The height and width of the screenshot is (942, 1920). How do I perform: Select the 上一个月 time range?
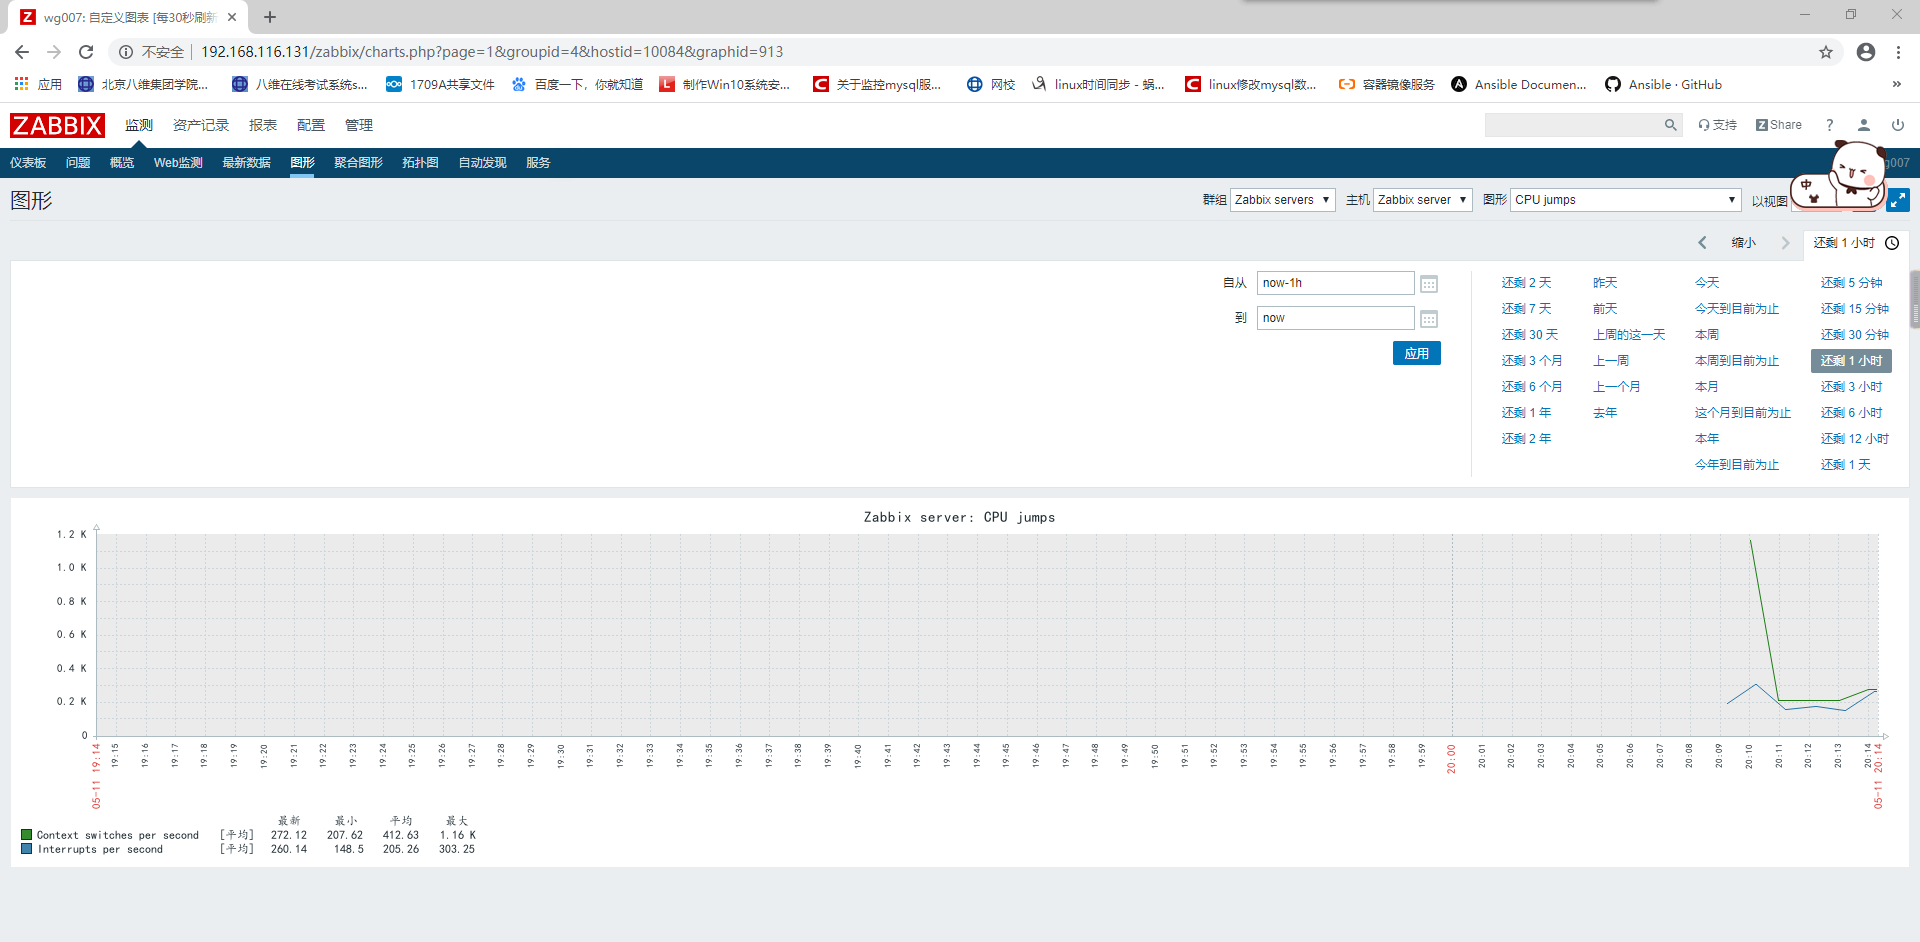click(x=1616, y=387)
